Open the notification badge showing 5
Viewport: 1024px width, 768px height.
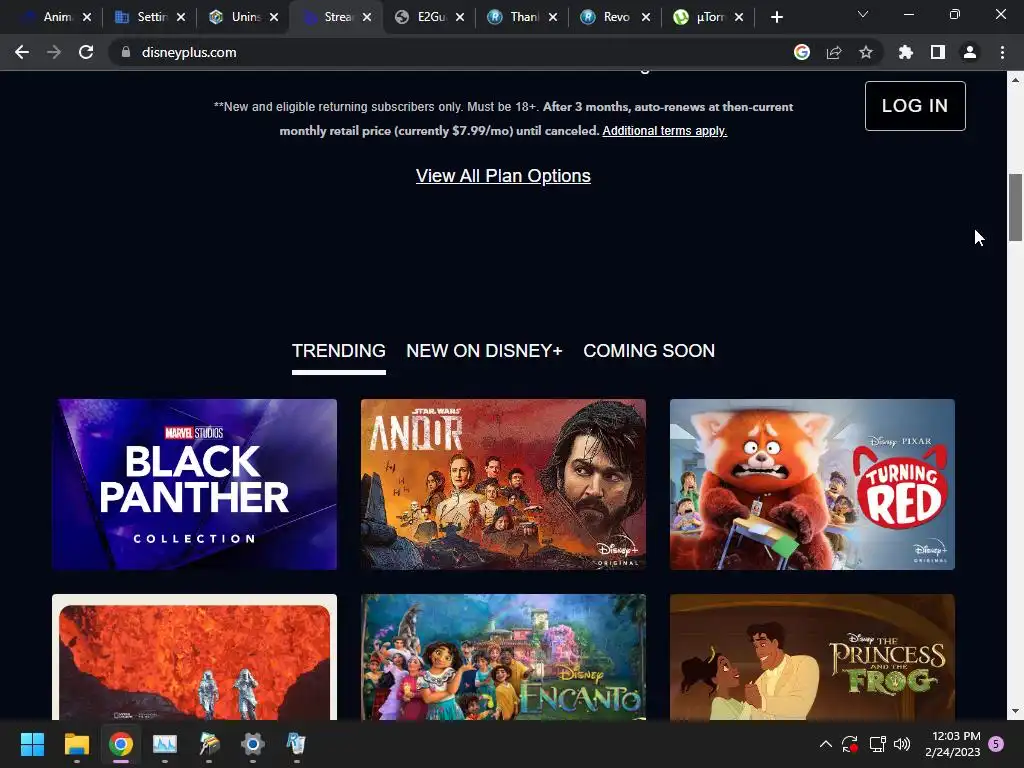(x=996, y=744)
